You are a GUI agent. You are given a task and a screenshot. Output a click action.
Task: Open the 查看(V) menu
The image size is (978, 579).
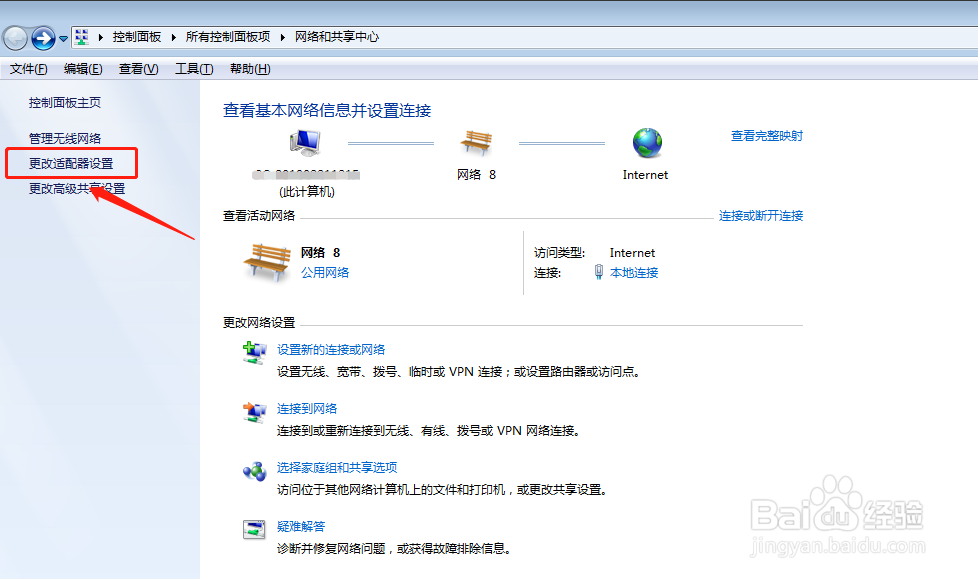click(x=140, y=68)
